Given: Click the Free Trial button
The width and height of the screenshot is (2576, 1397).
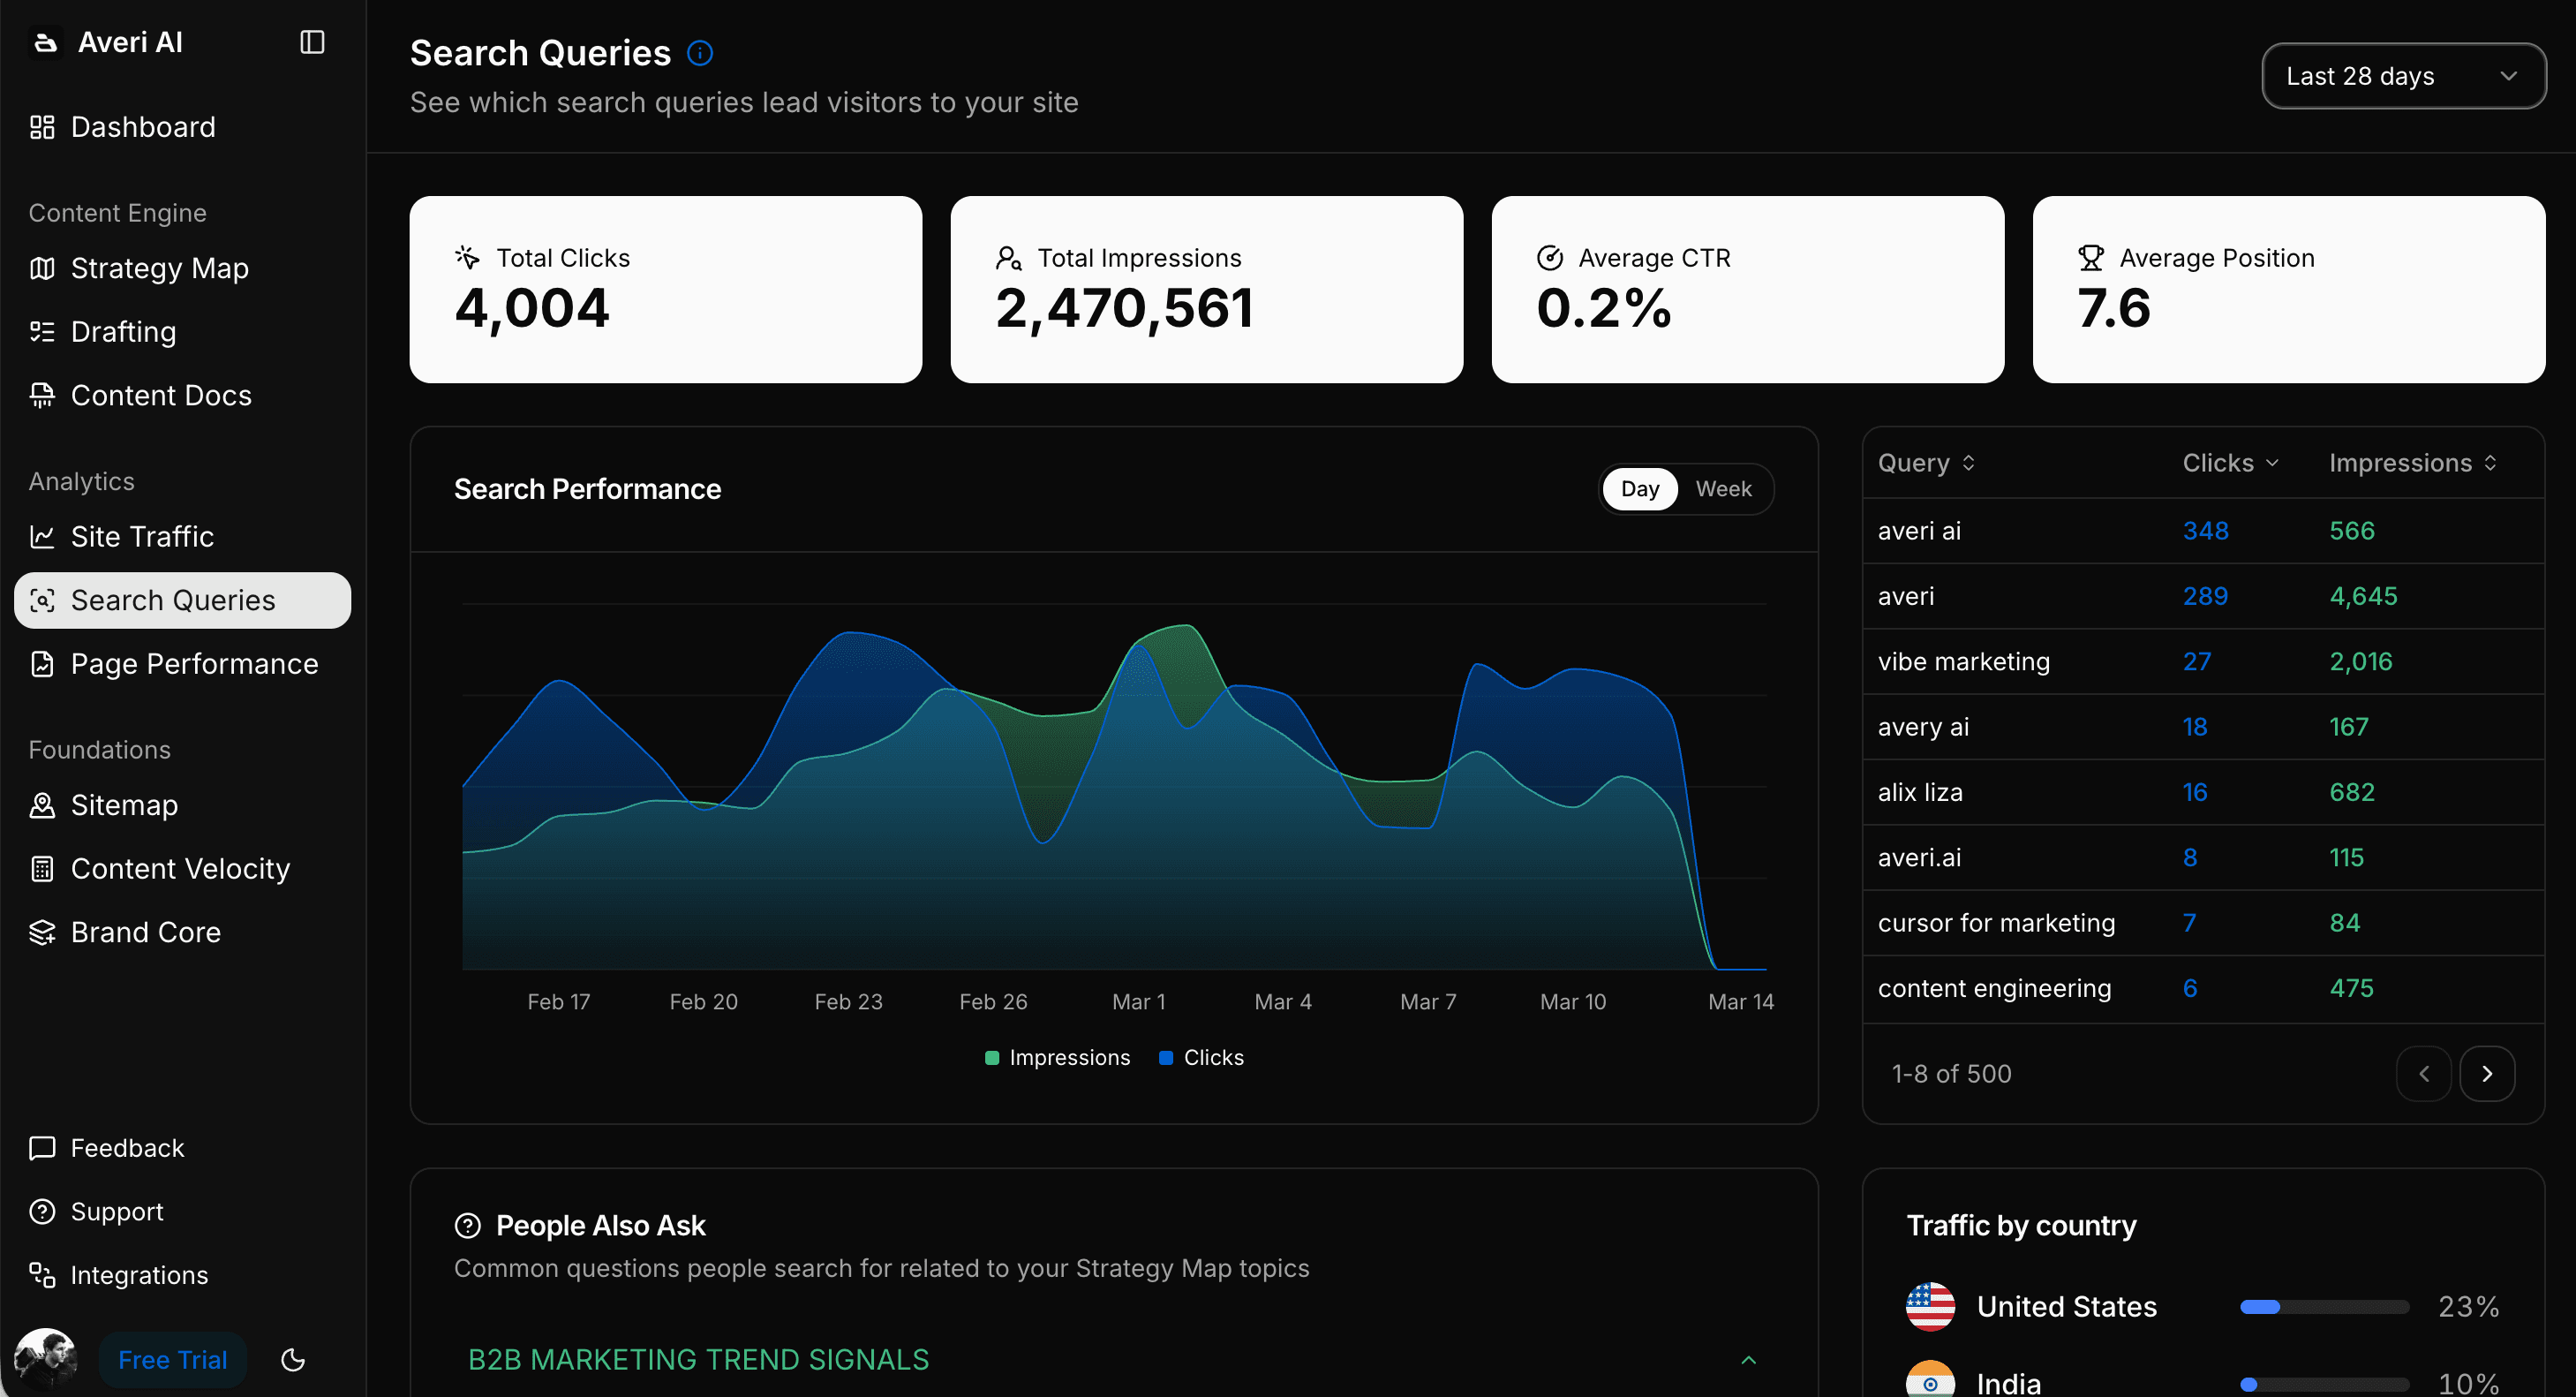Looking at the screenshot, I should [172, 1360].
